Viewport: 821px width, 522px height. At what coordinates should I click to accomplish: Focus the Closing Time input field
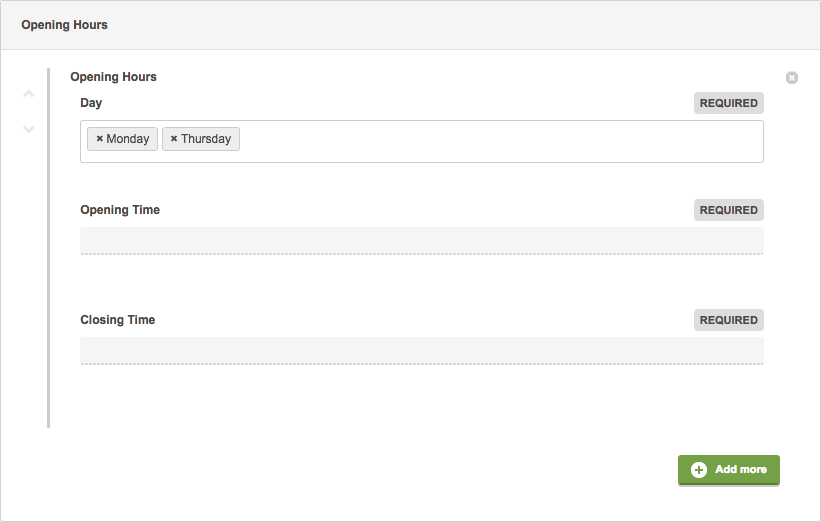421,351
